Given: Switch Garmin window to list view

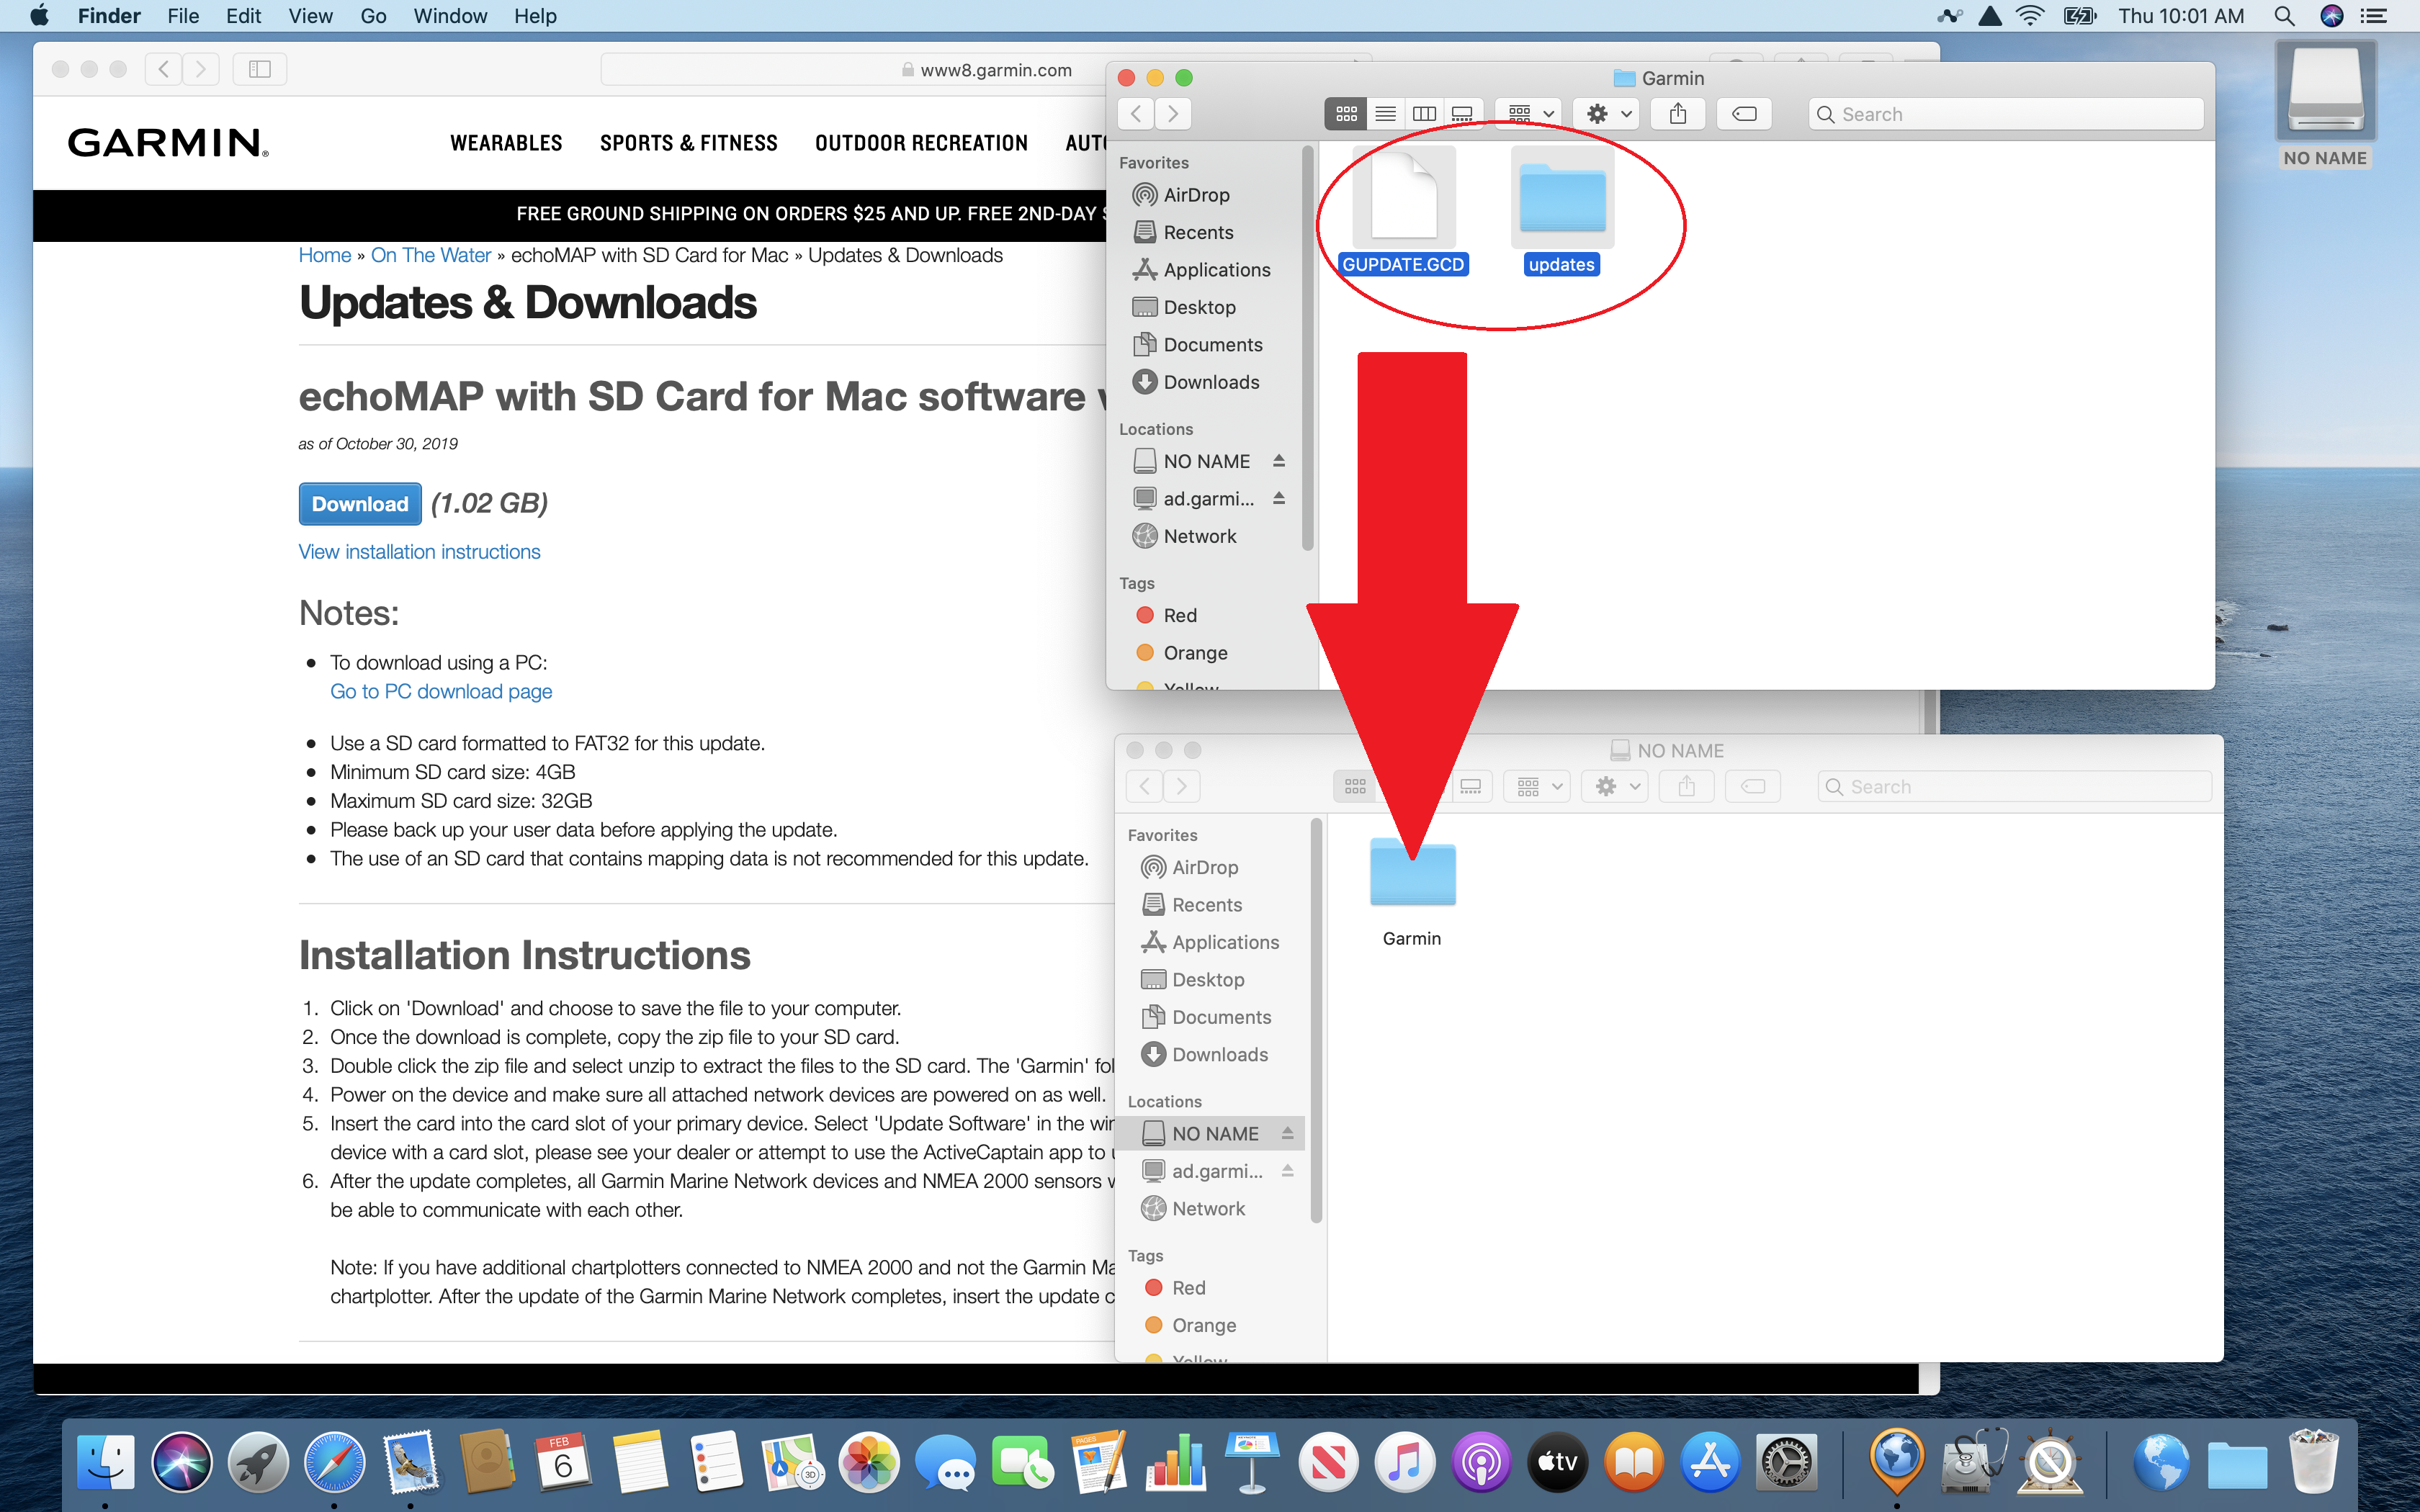Looking at the screenshot, I should tap(1385, 114).
